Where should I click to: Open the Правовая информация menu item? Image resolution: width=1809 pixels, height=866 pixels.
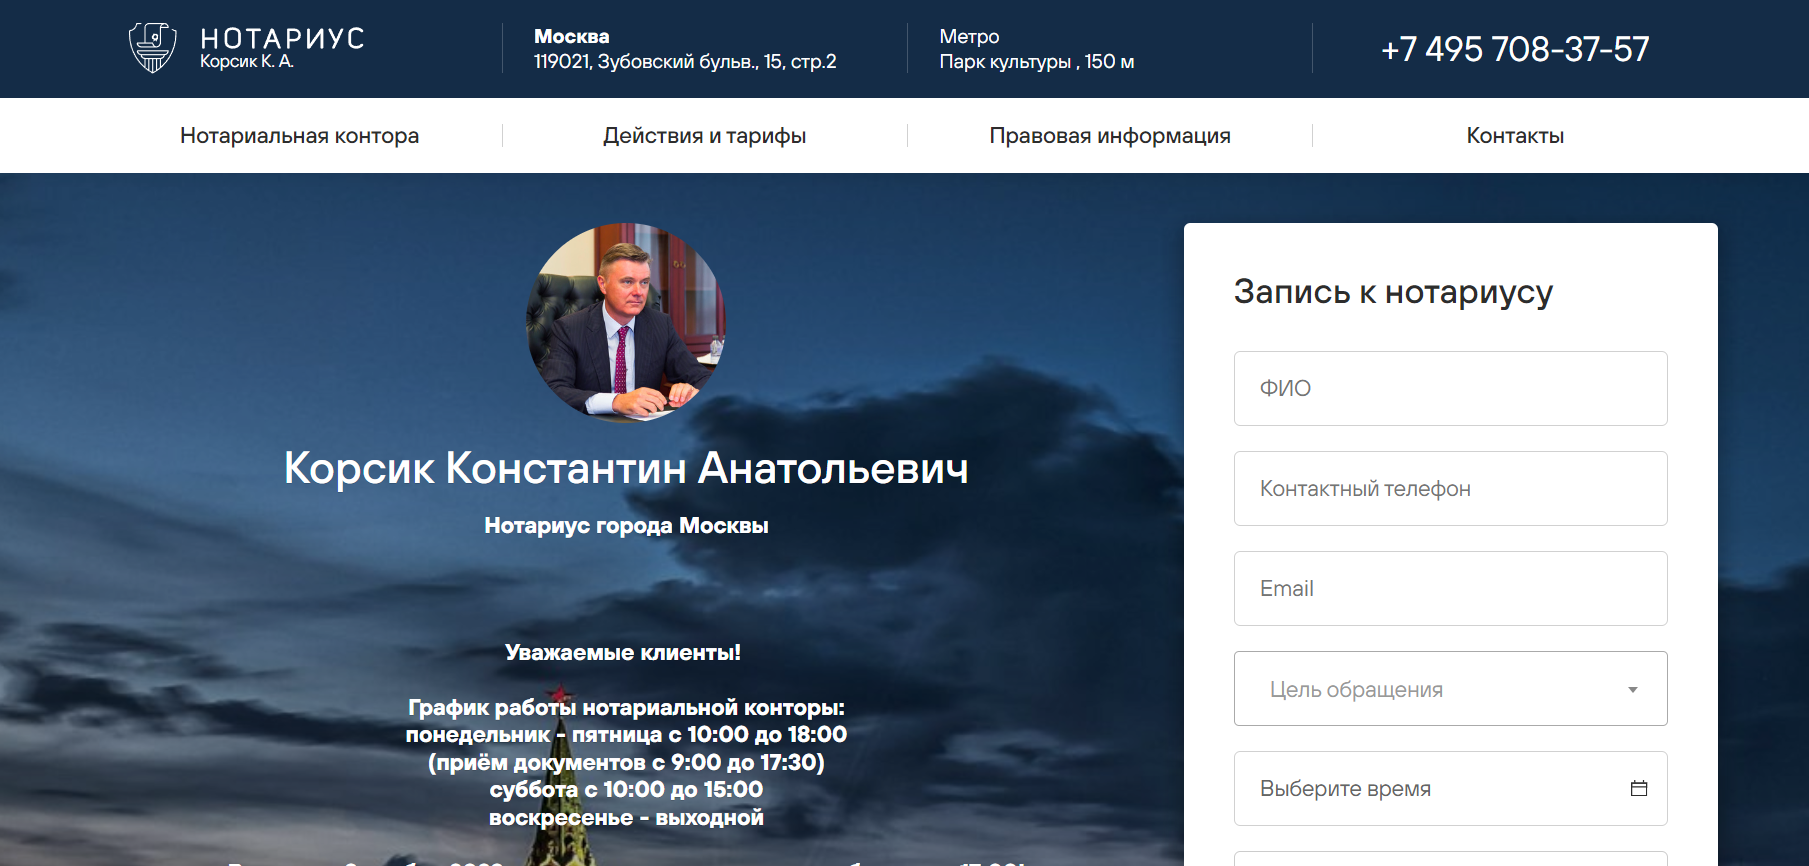(x=1109, y=136)
